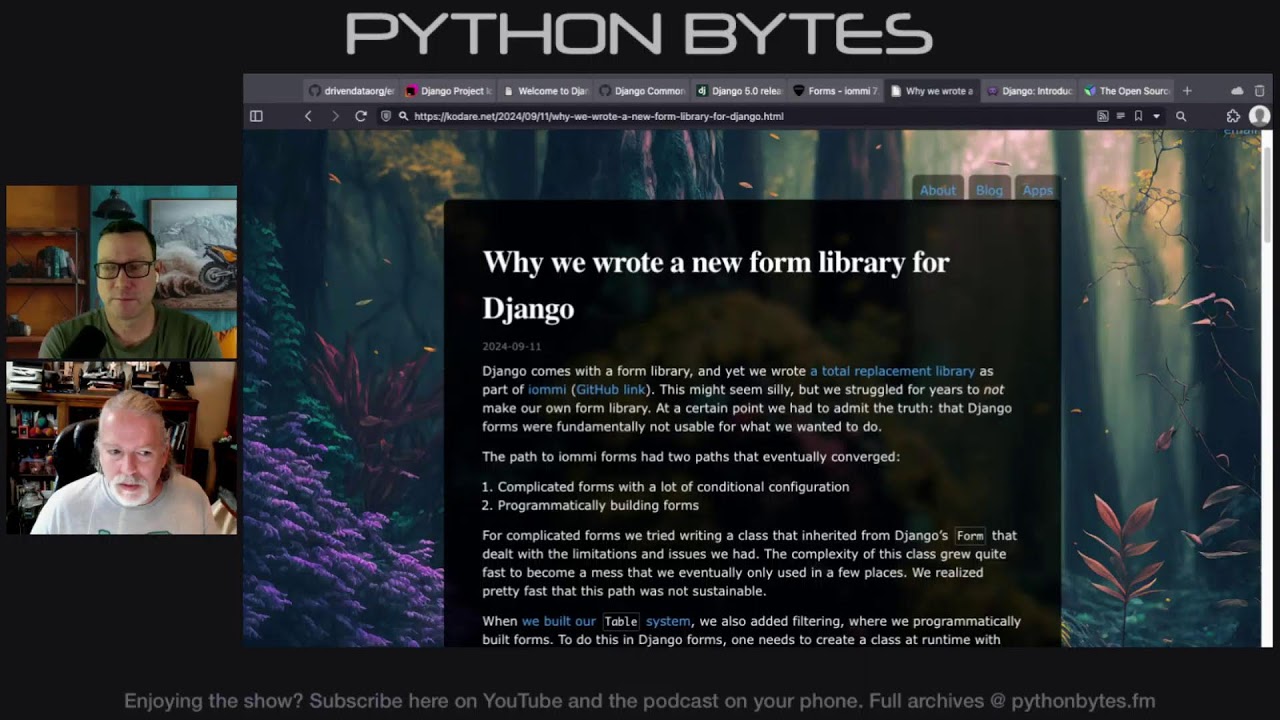Switch to the Welcome to Django tab
Image resolution: width=1280 pixels, height=720 pixels.
pos(544,91)
